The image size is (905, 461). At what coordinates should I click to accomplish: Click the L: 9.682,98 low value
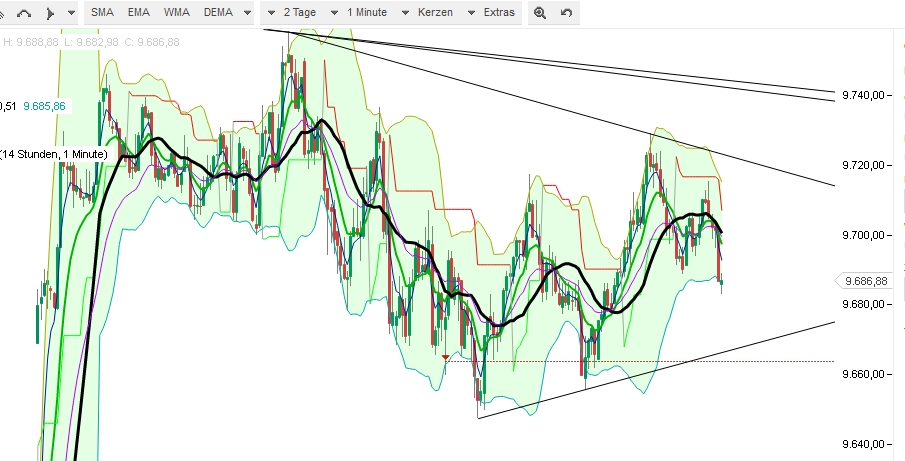tap(91, 42)
